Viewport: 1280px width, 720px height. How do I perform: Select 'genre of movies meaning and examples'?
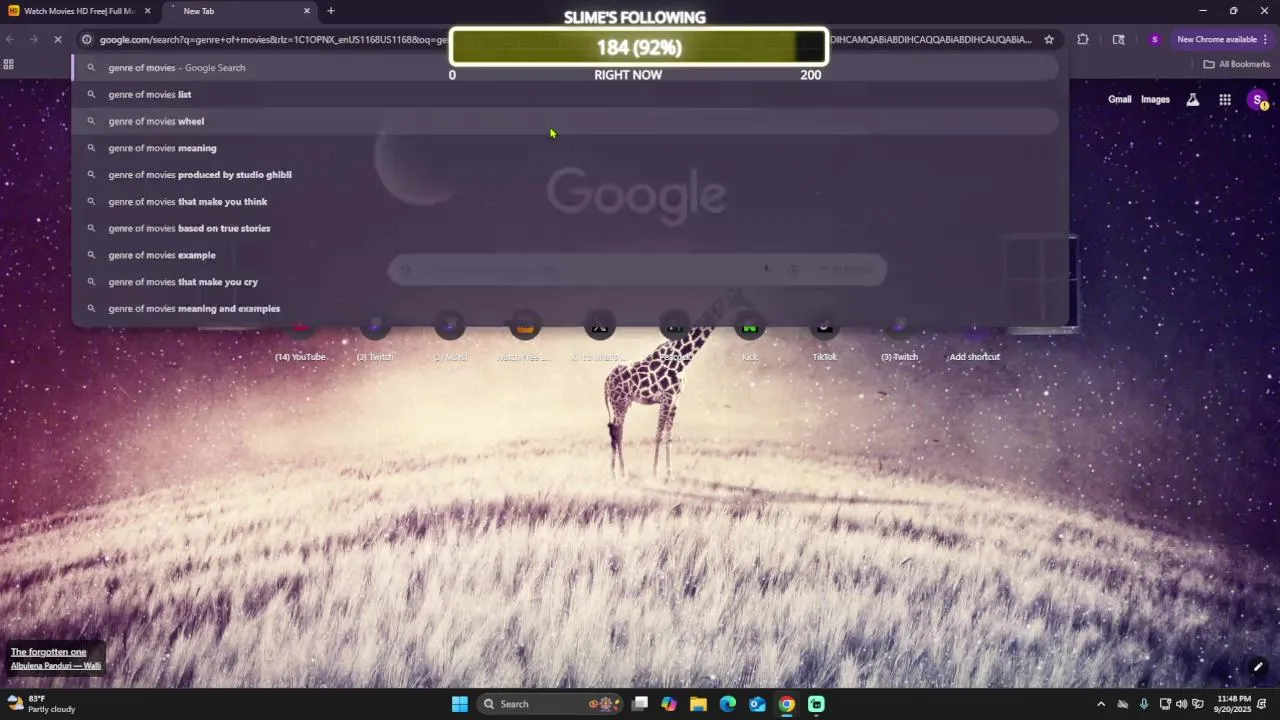click(565, 308)
